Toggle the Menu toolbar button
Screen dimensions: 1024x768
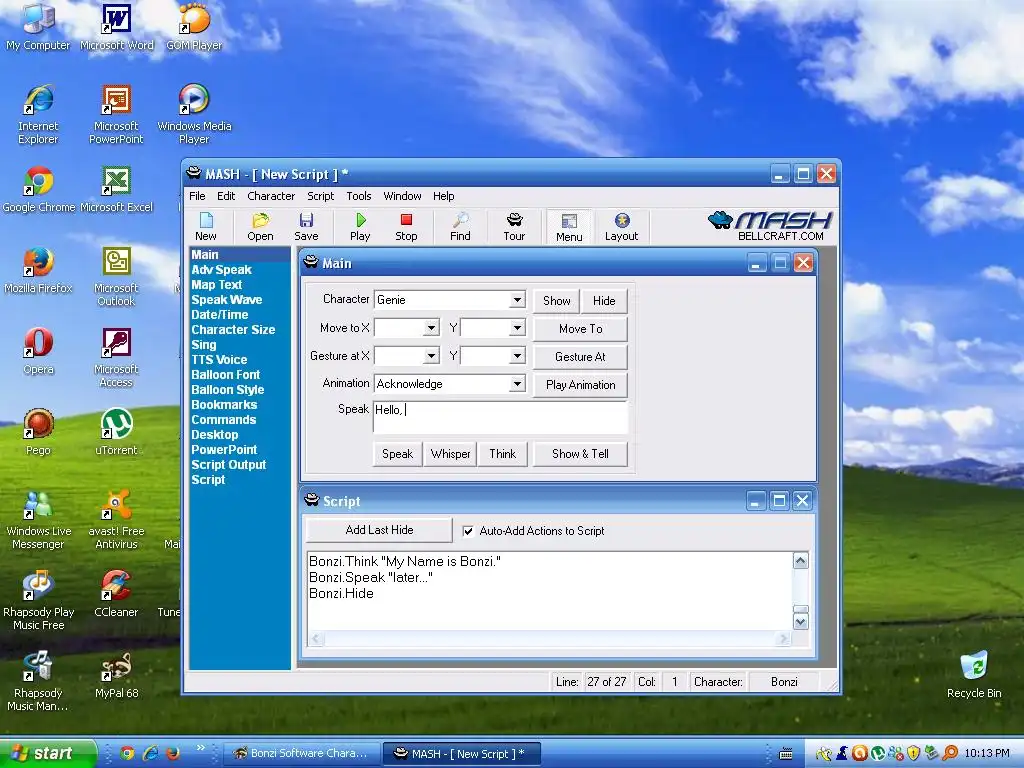pos(569,227)
